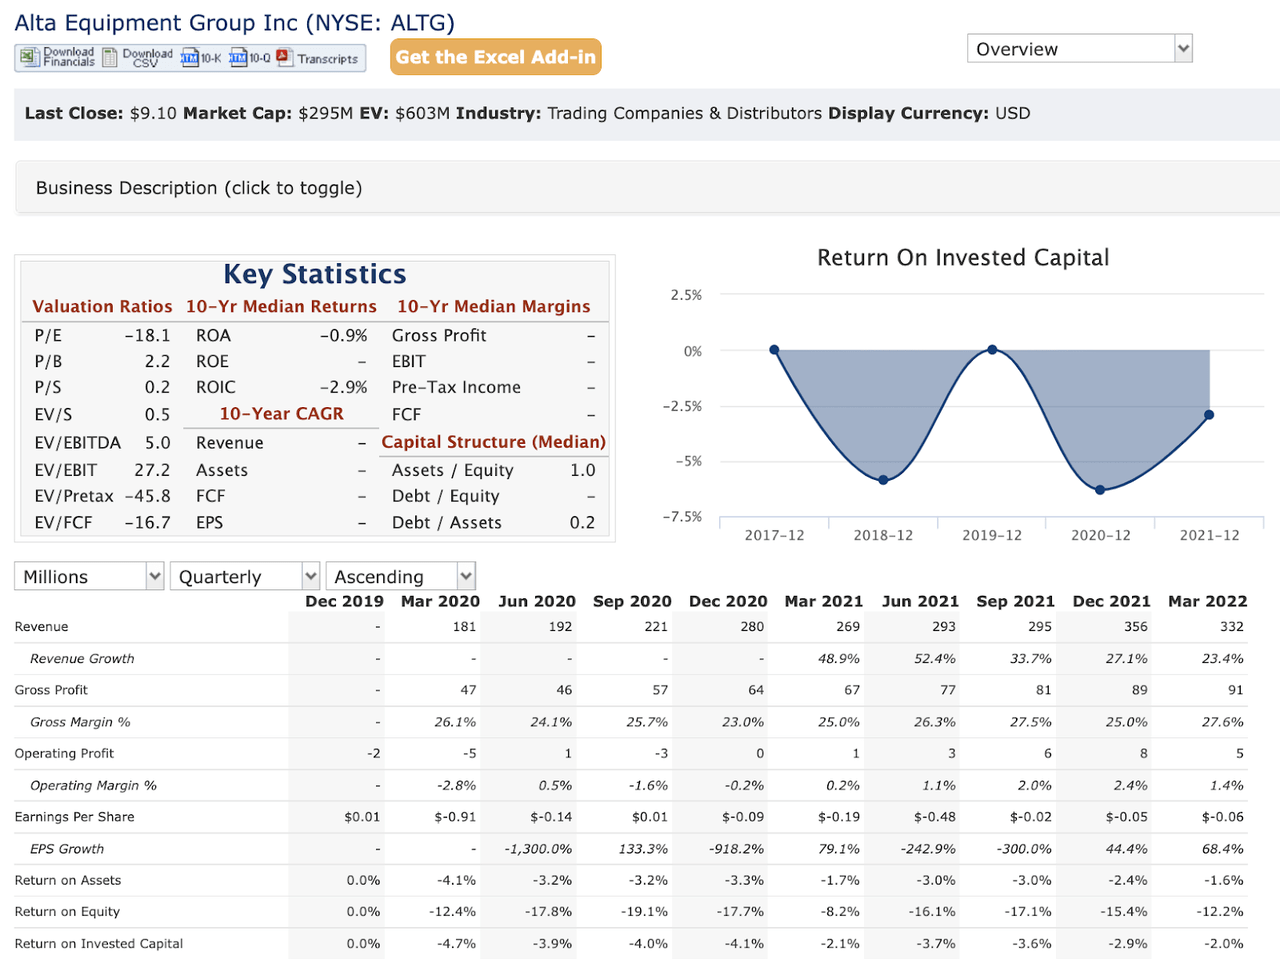This screenshot has width=1280, height=963.
Task: Click the Return On Invested Capital chart title
Action: 963,258
